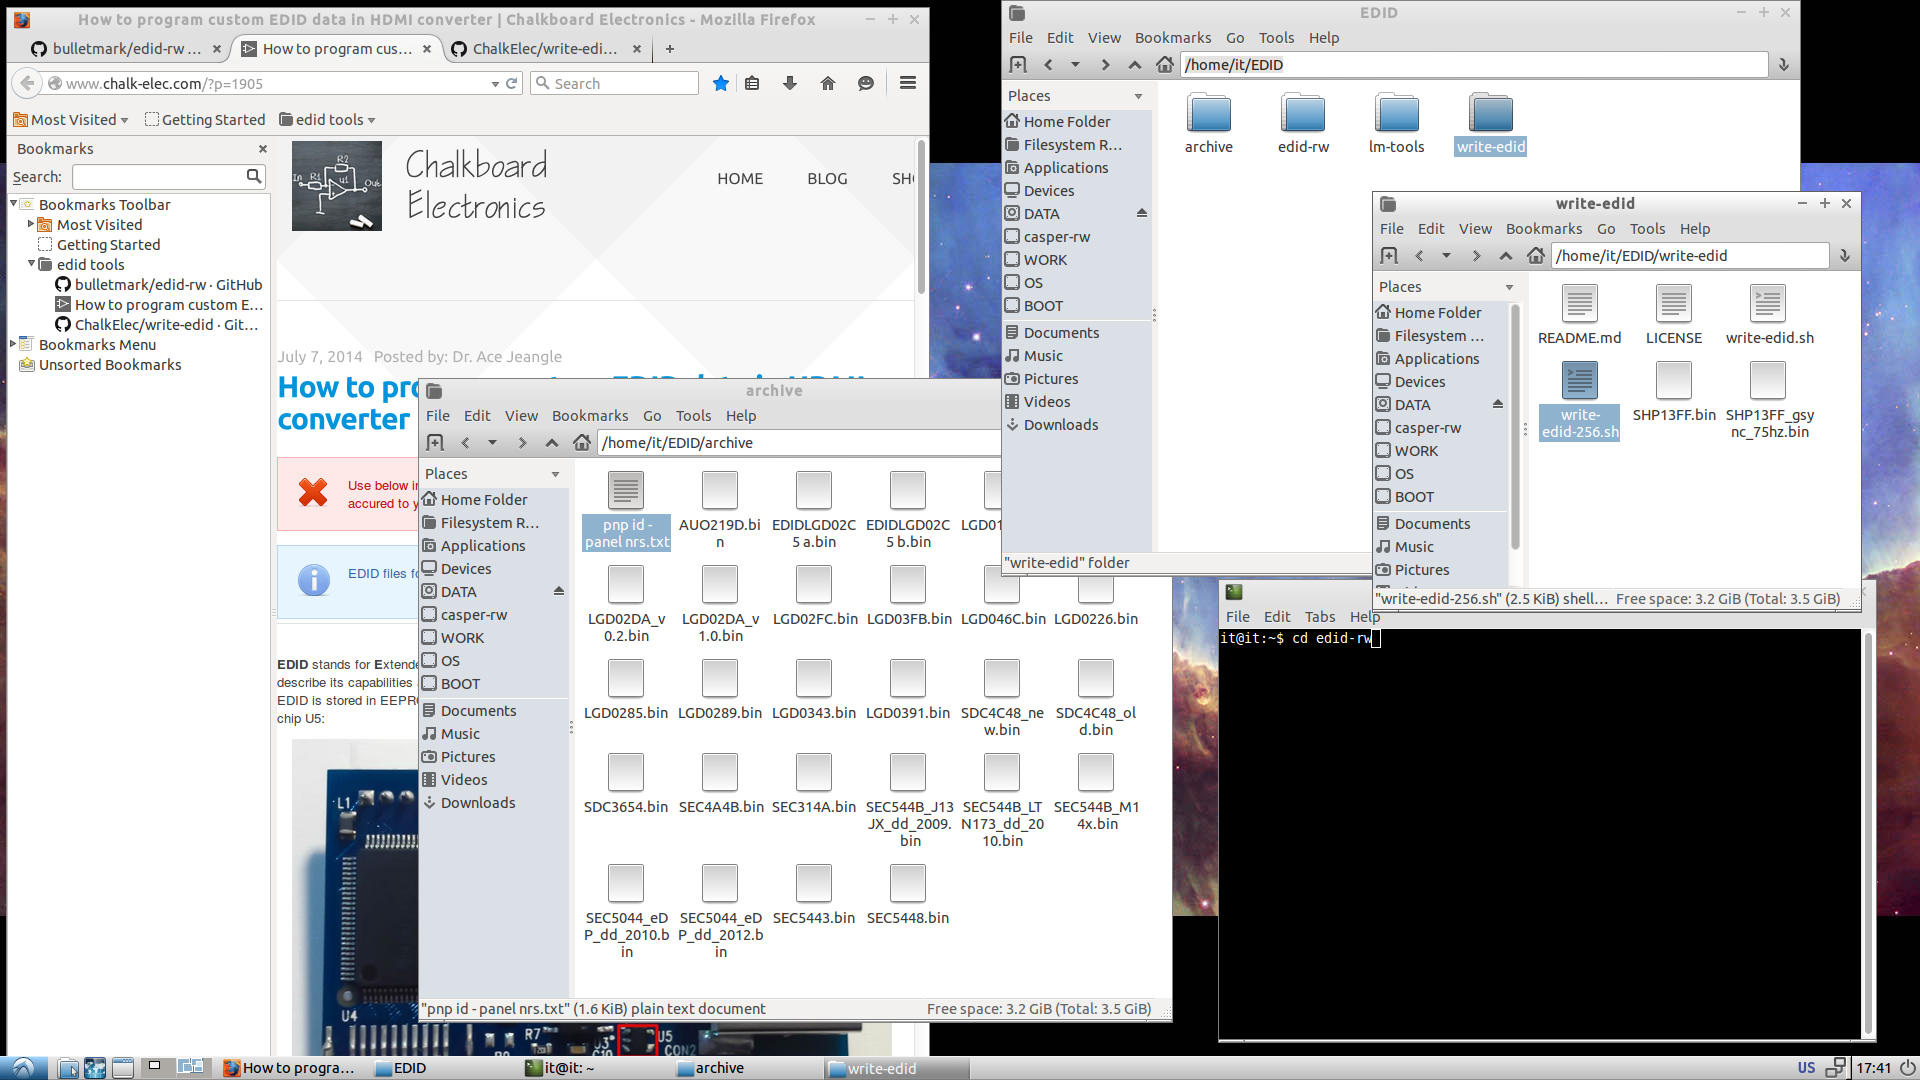1920x1080 pixels.
Task: Close the Bookmarks sidebar panel
Action: click(x=263, y=149)
